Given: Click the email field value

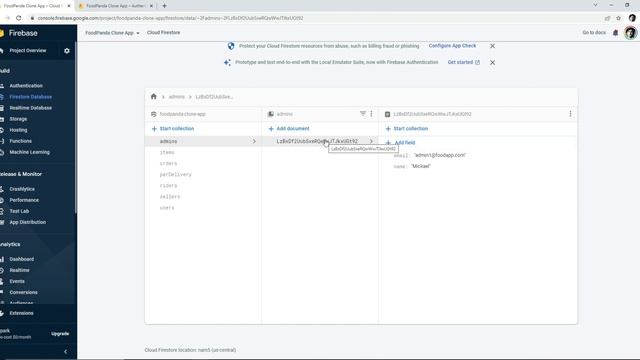Looking at the screenshot, I should click(x=440, y=155).
